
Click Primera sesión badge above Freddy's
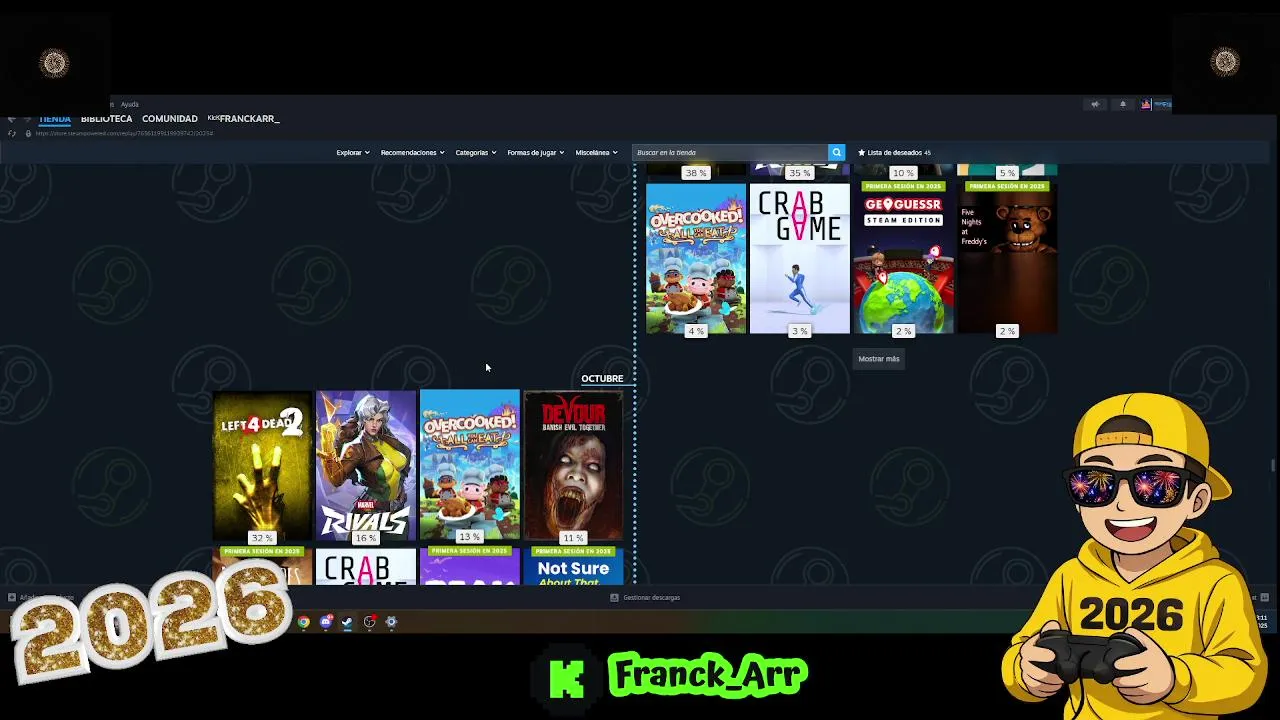point(1007,186)
